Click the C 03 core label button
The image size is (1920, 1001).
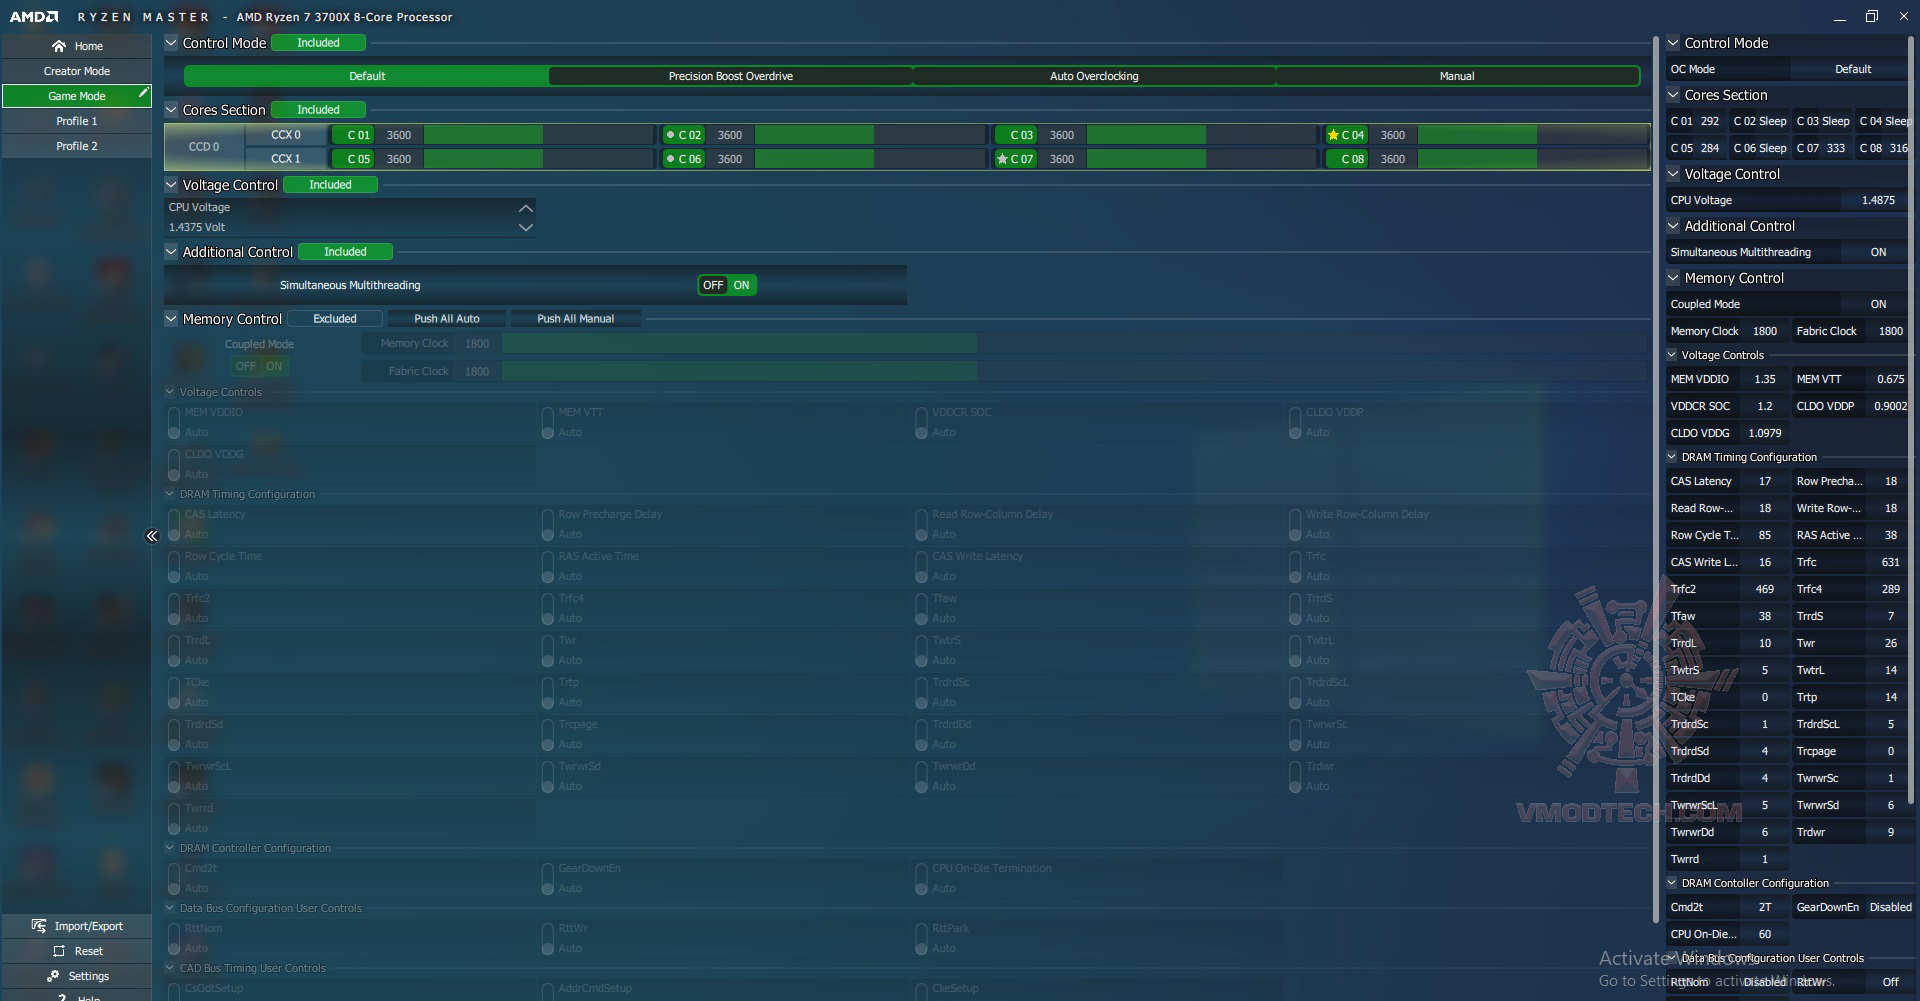point(1016,135)
